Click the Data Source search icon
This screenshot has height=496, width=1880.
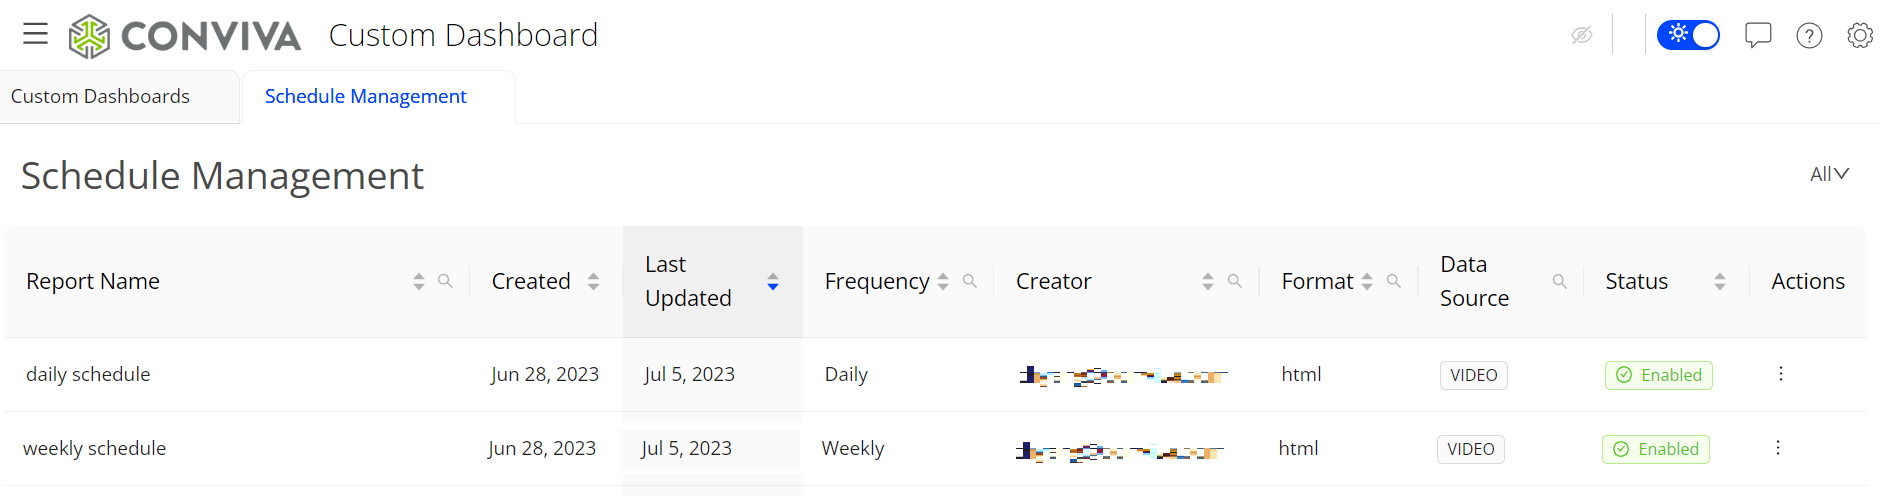click(1559, 282)
